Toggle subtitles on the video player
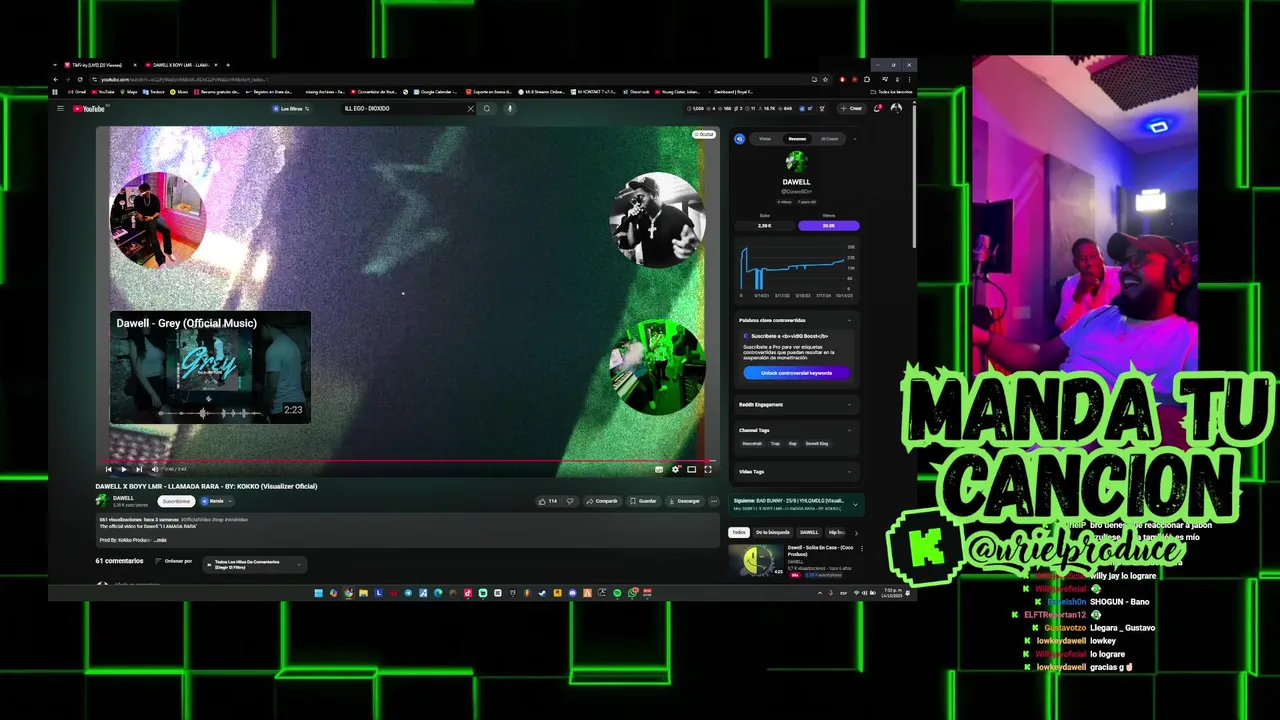Screen dimensions: 1280x720 tap(659, 469)
